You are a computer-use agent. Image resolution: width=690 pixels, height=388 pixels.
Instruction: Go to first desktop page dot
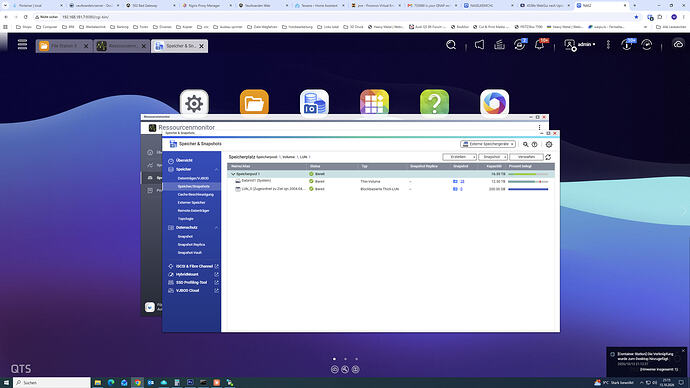(334, 359)
